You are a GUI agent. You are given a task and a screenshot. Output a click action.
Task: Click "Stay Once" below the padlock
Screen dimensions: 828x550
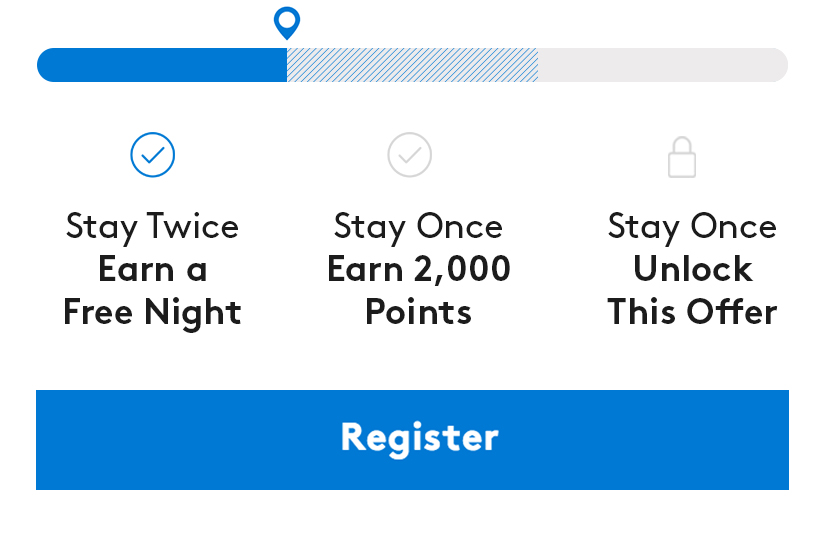692,226
